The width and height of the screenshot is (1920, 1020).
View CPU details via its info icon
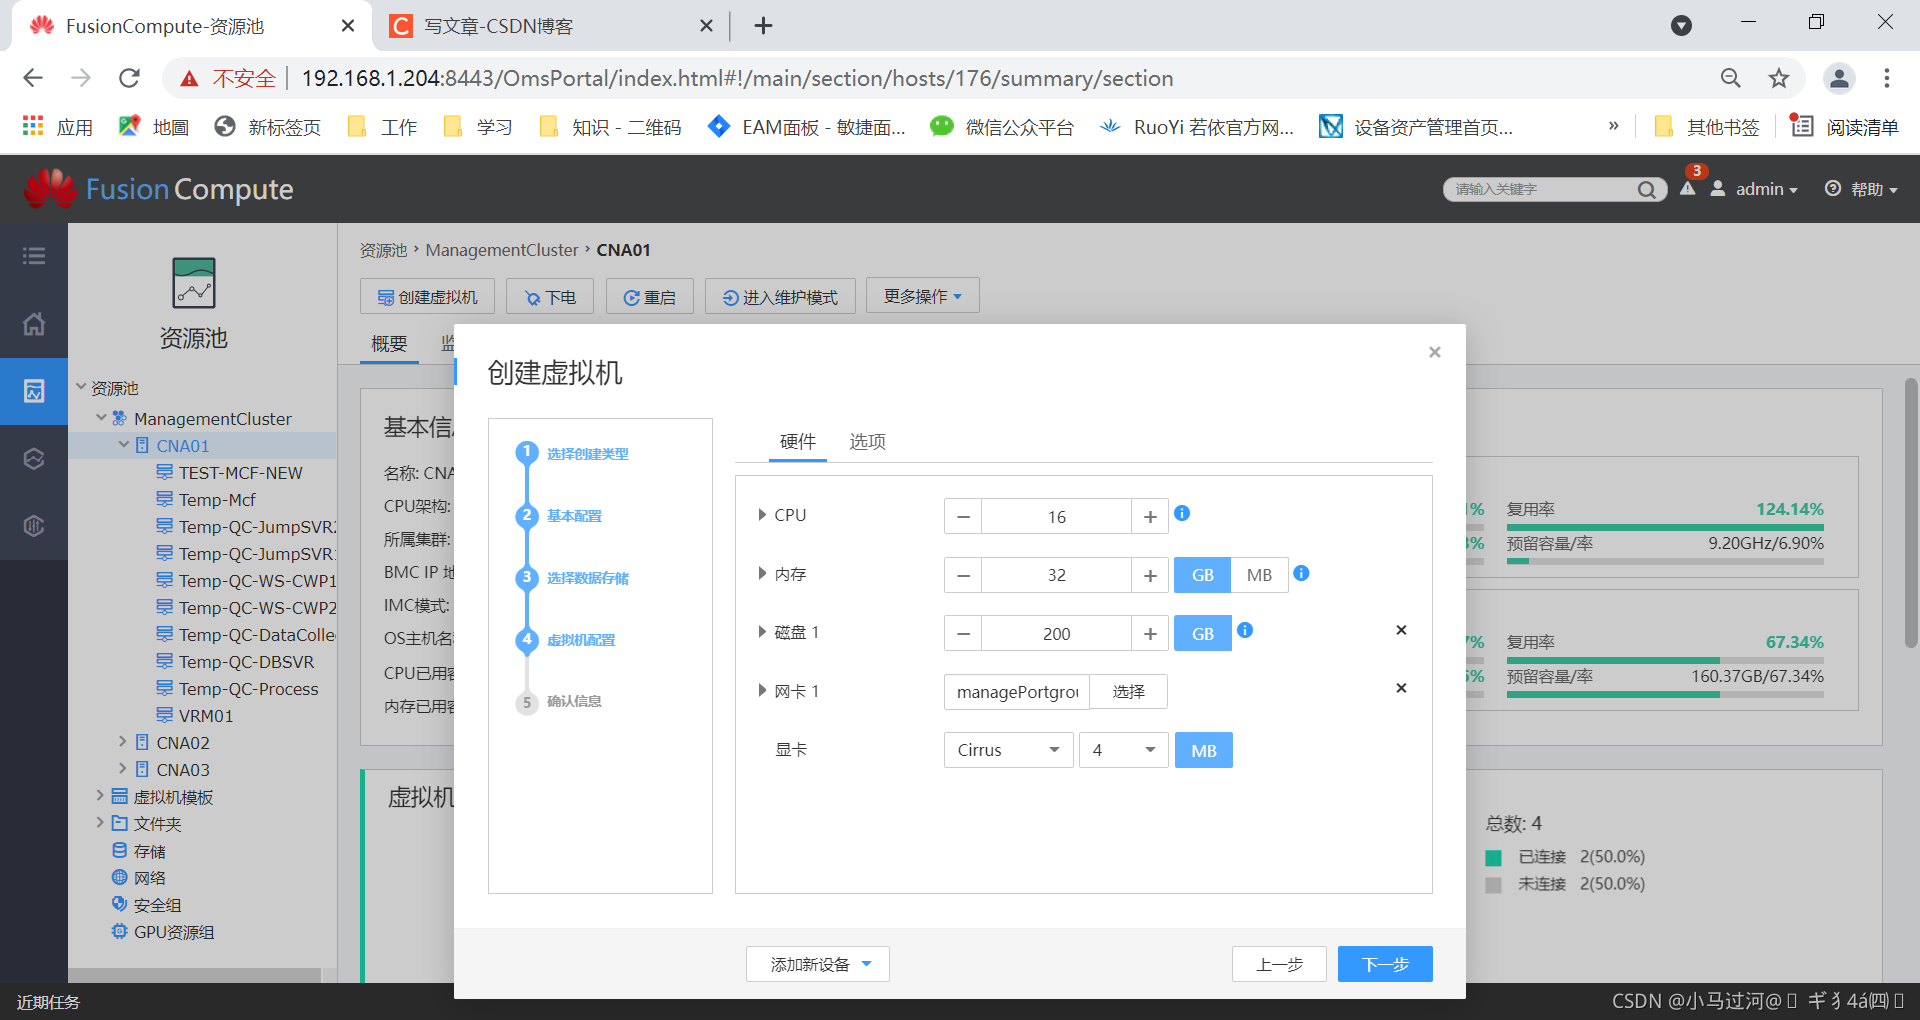tap(1182, 514)
